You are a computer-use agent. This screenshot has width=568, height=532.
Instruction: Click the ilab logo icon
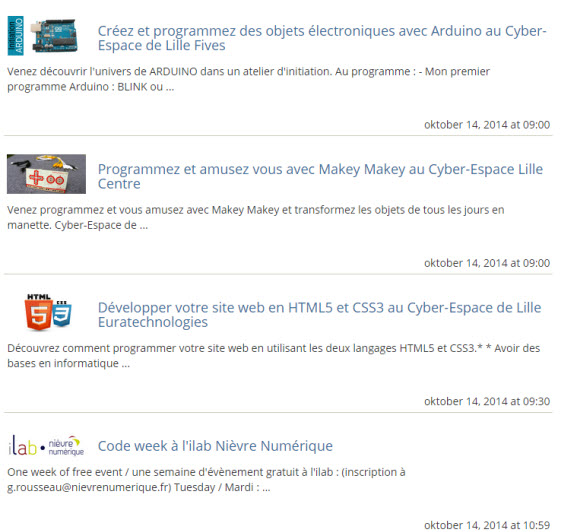pos(22,445)
